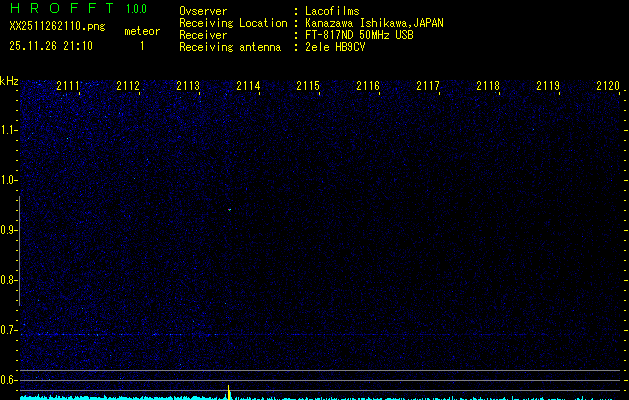The width and height of the screenshot is (629, 400).
Task: Click the 2117 time marker
Action: [428, 87]
